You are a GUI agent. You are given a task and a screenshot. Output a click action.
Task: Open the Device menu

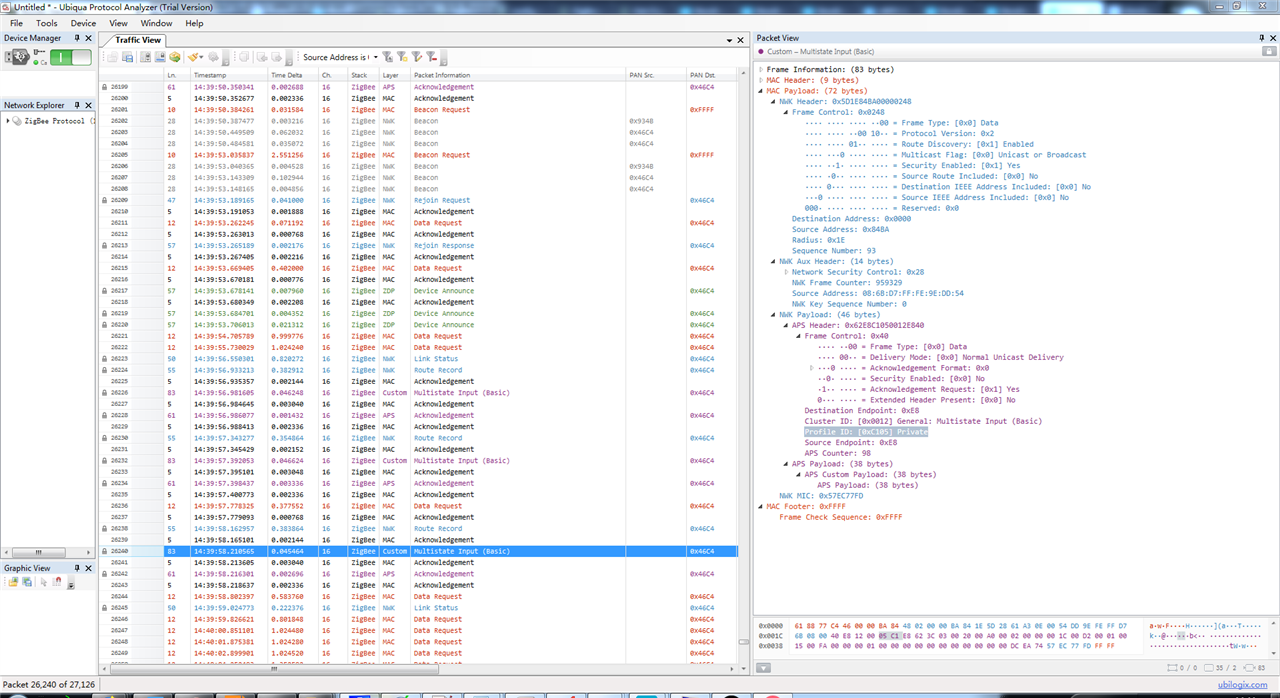83,23
